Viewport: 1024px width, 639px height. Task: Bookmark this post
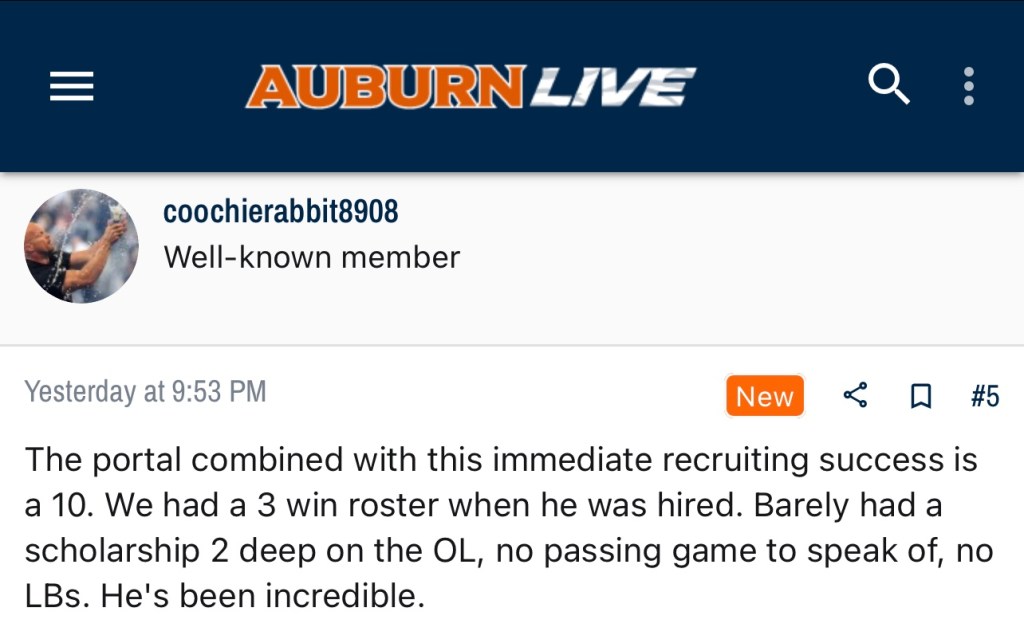[920, 397]
